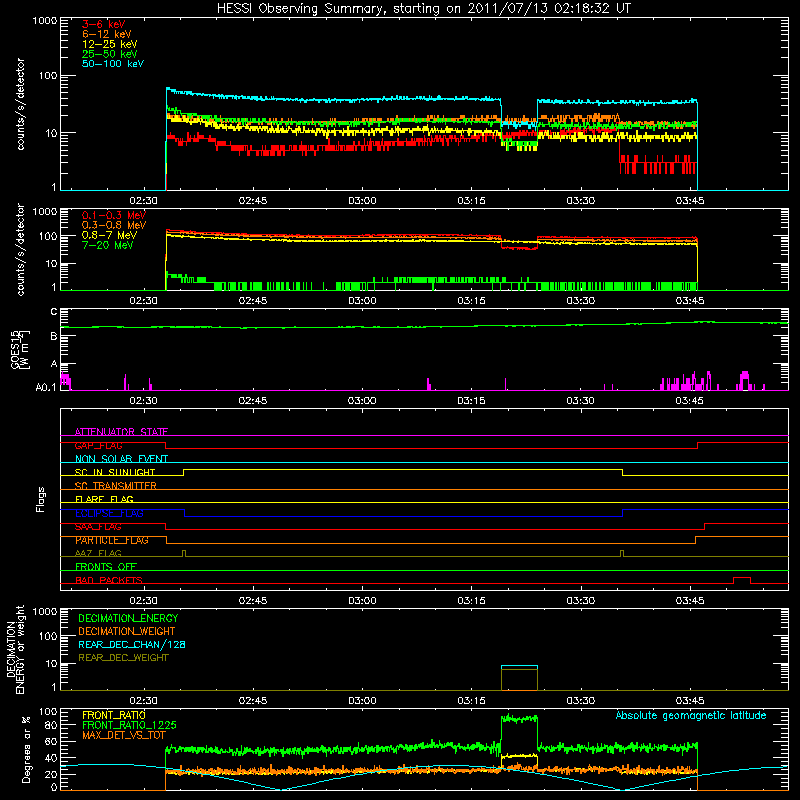Image resolution: width=800 pixels, height=800 pixels.
Task: Click 03:00 tick label under the GOES15 panel
Action: [362, 401]
